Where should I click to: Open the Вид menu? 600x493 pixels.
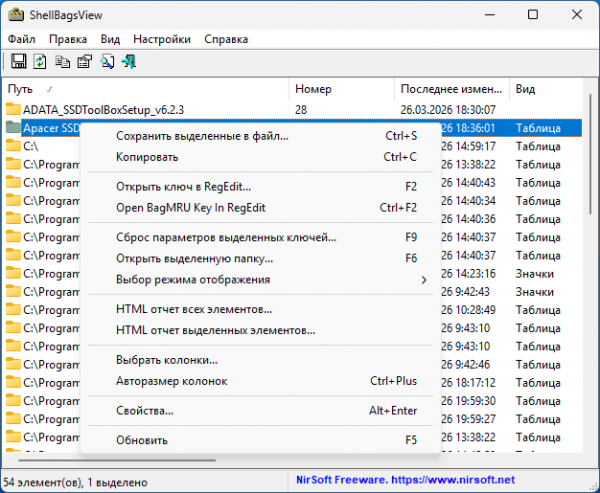110,39
